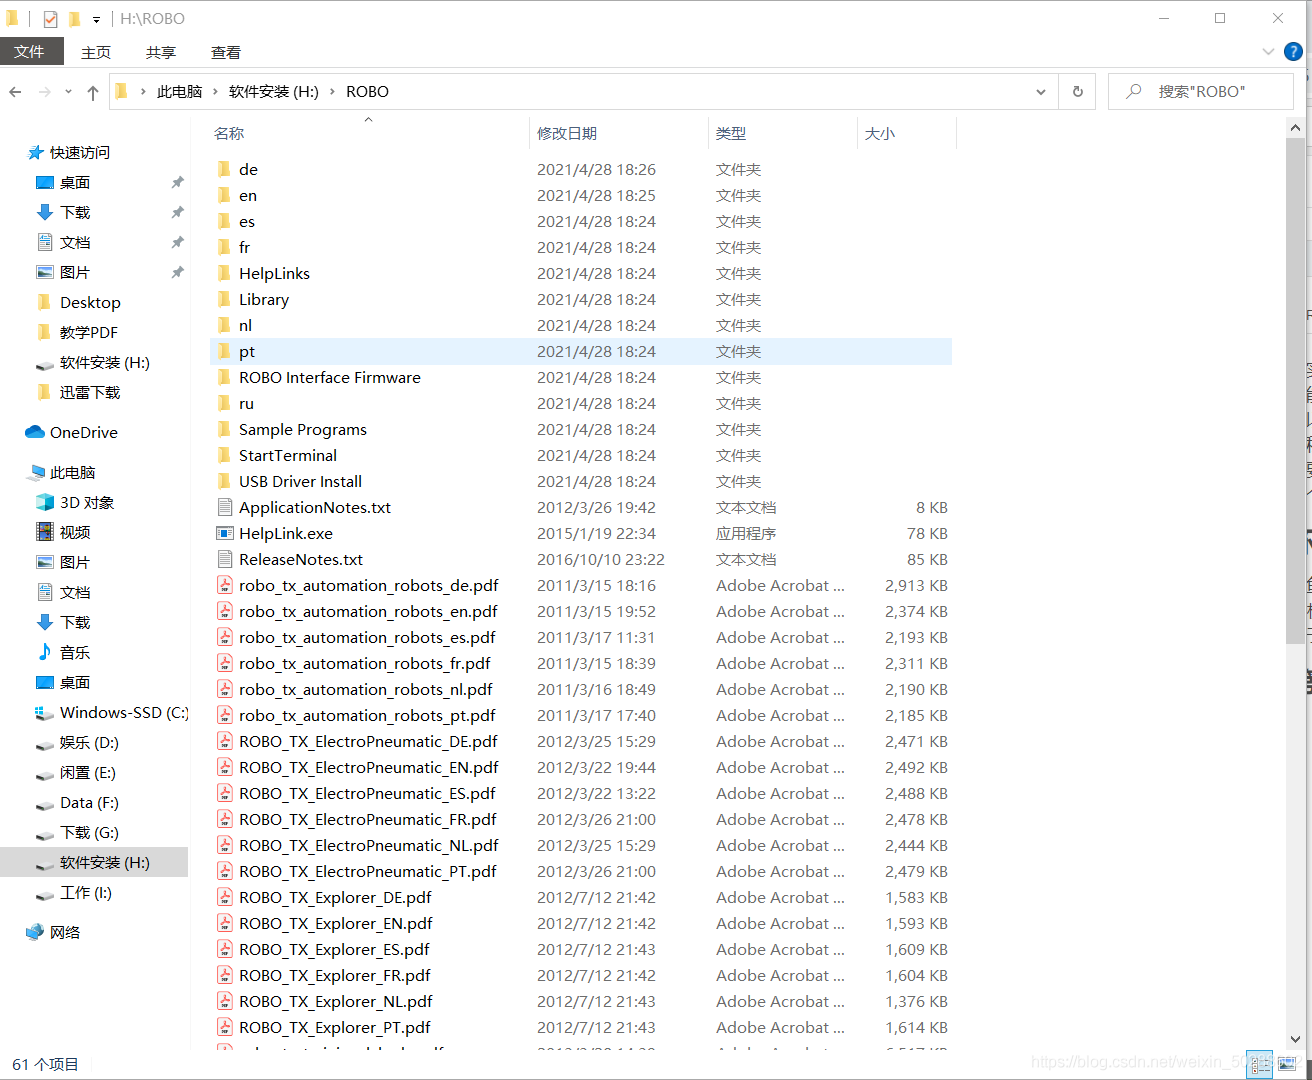Select 音乐 in navigation pane

point(75,653)
